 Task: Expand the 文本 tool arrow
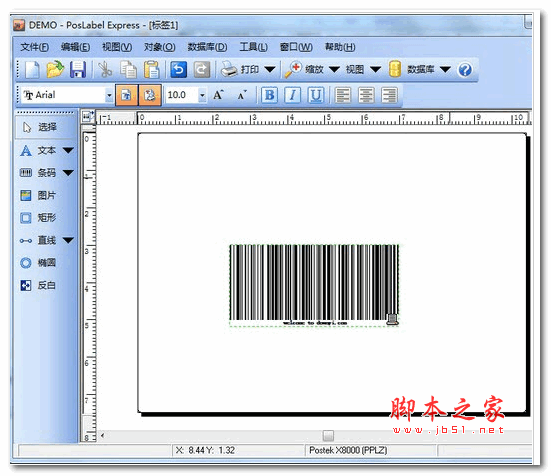[x=68, y=151]
